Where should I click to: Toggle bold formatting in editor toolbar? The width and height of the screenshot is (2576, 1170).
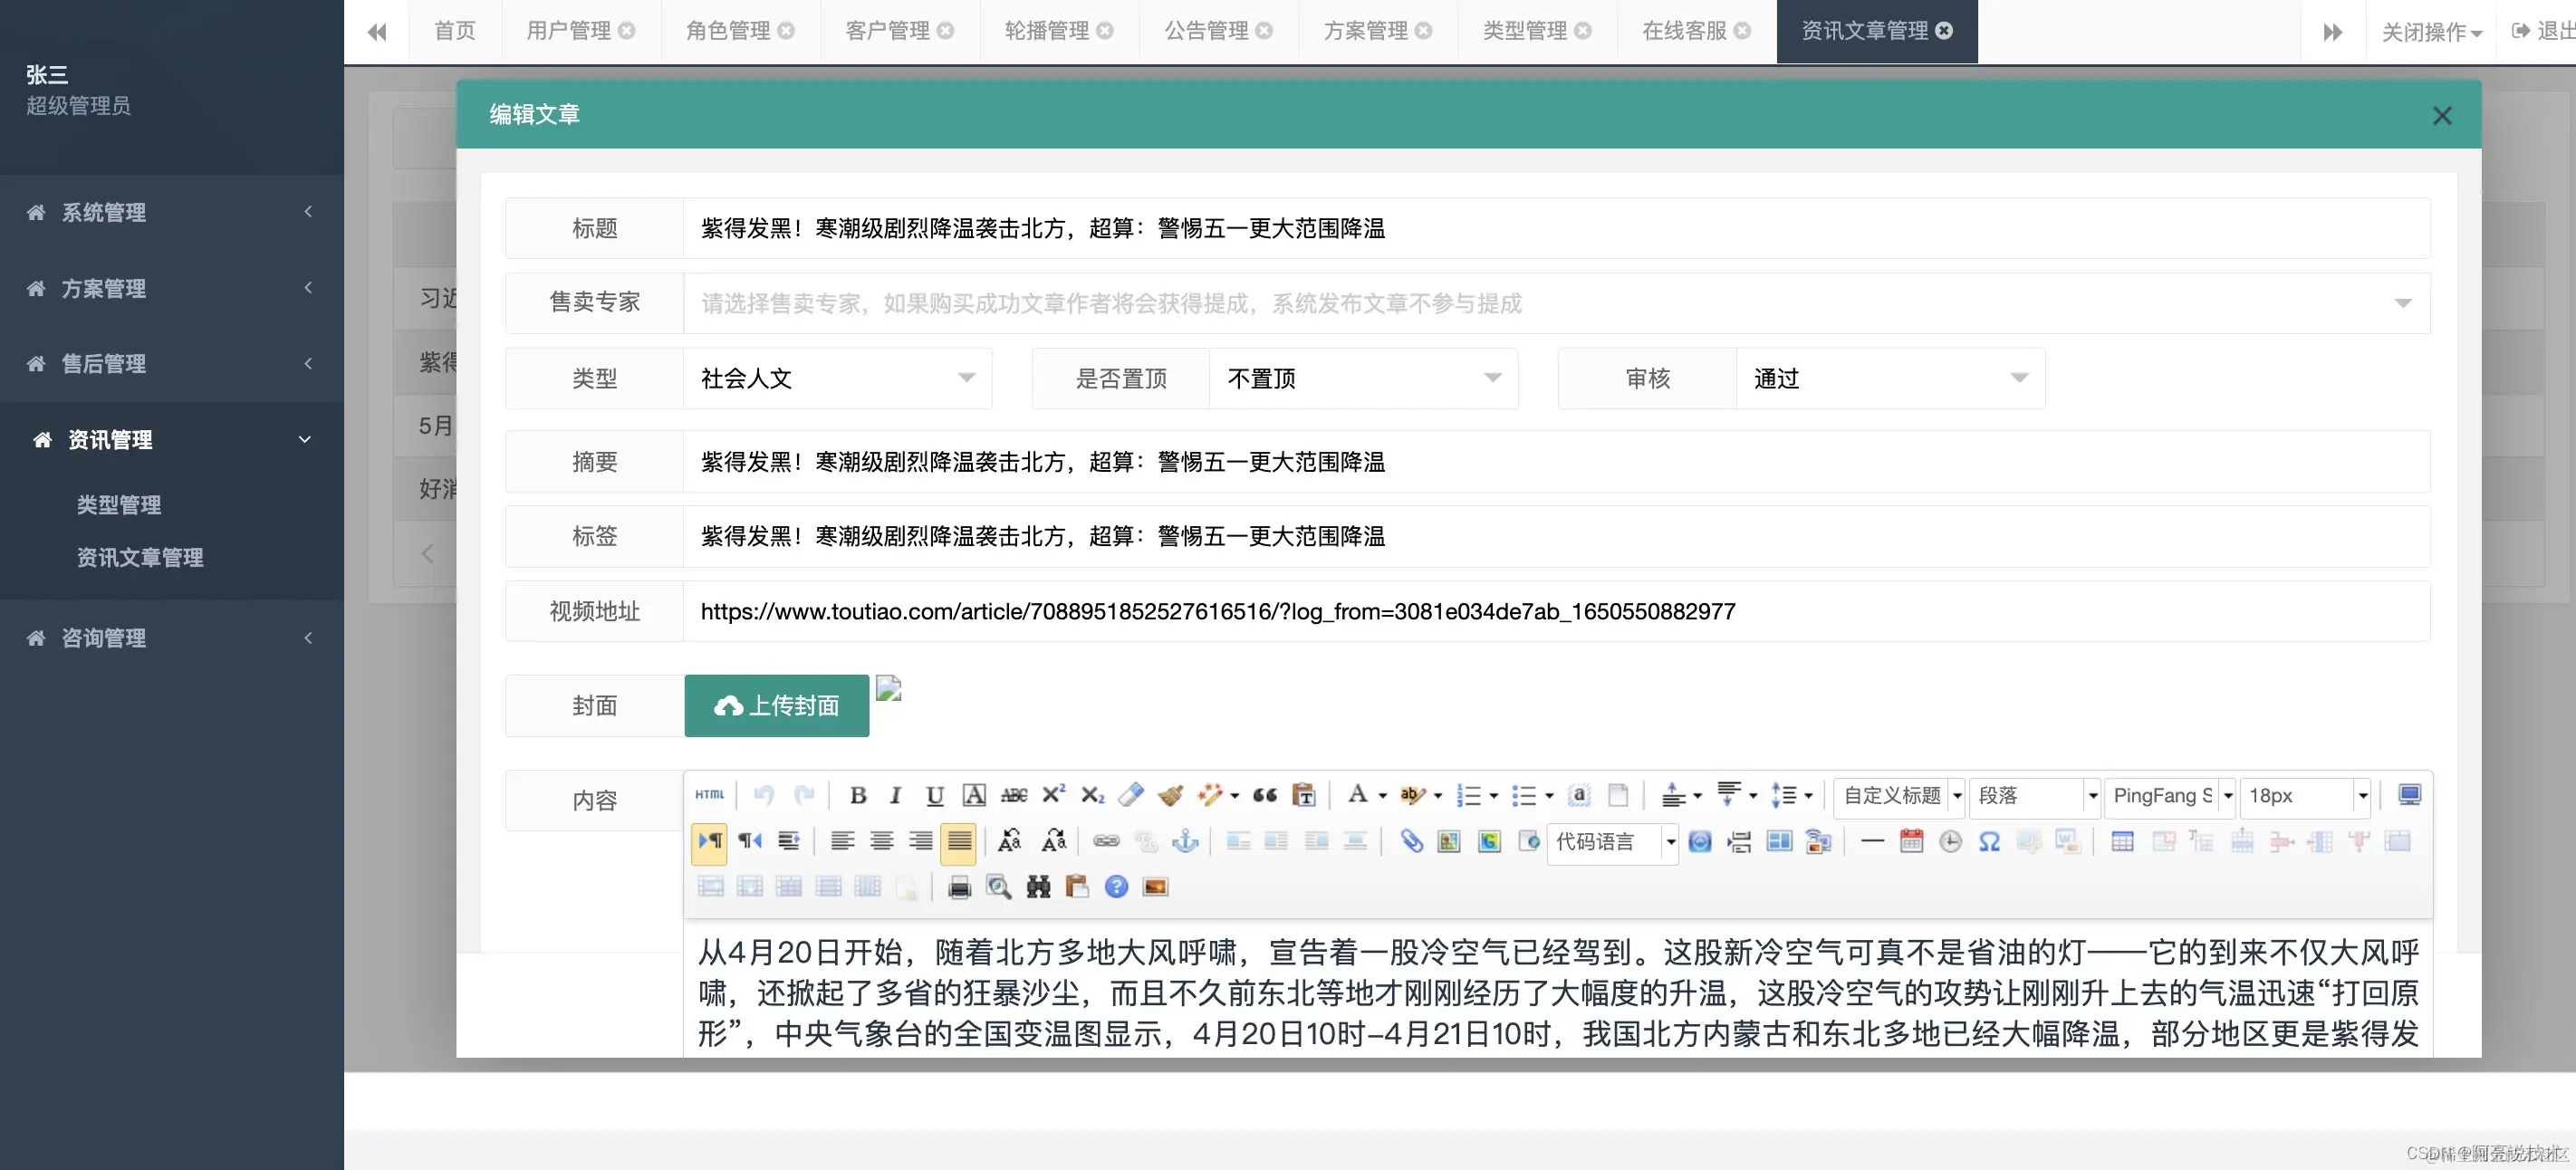pyautogui.click(x=857, y=795)
